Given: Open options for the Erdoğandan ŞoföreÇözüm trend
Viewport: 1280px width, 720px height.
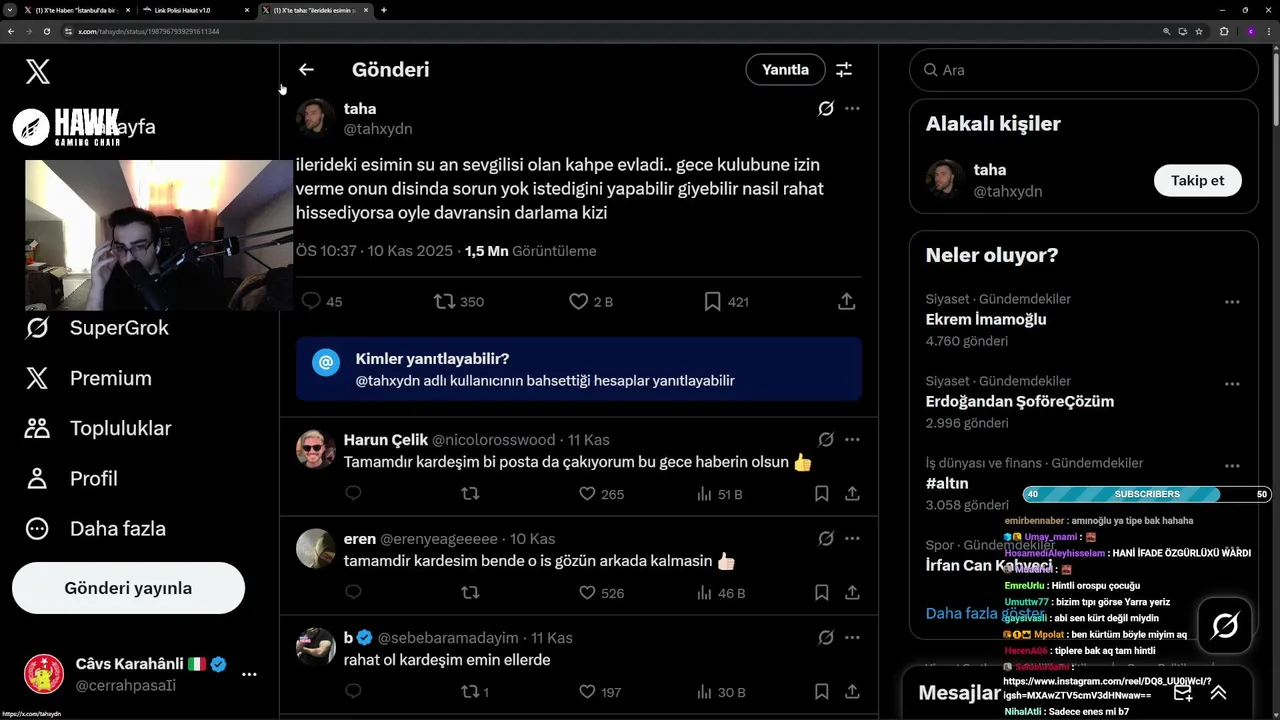Looking at the screenshot, I should tap(1232, 384).
